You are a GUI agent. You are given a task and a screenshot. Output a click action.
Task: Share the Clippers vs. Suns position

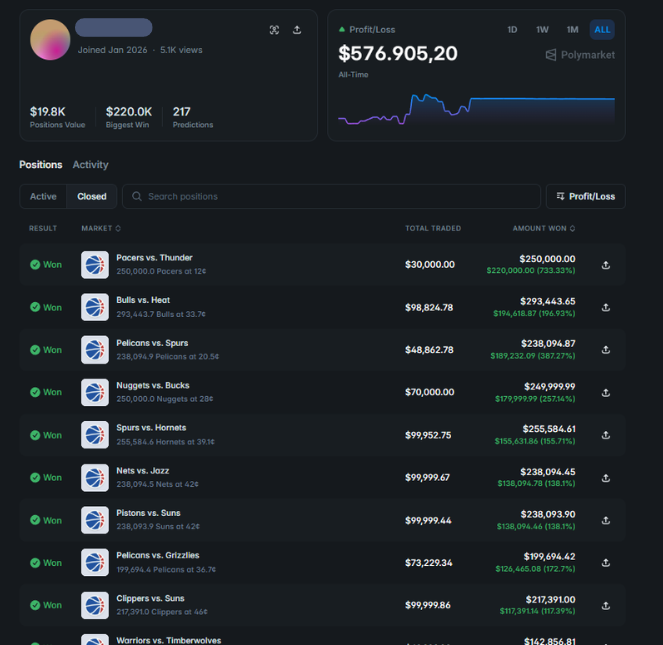[605, 606]
